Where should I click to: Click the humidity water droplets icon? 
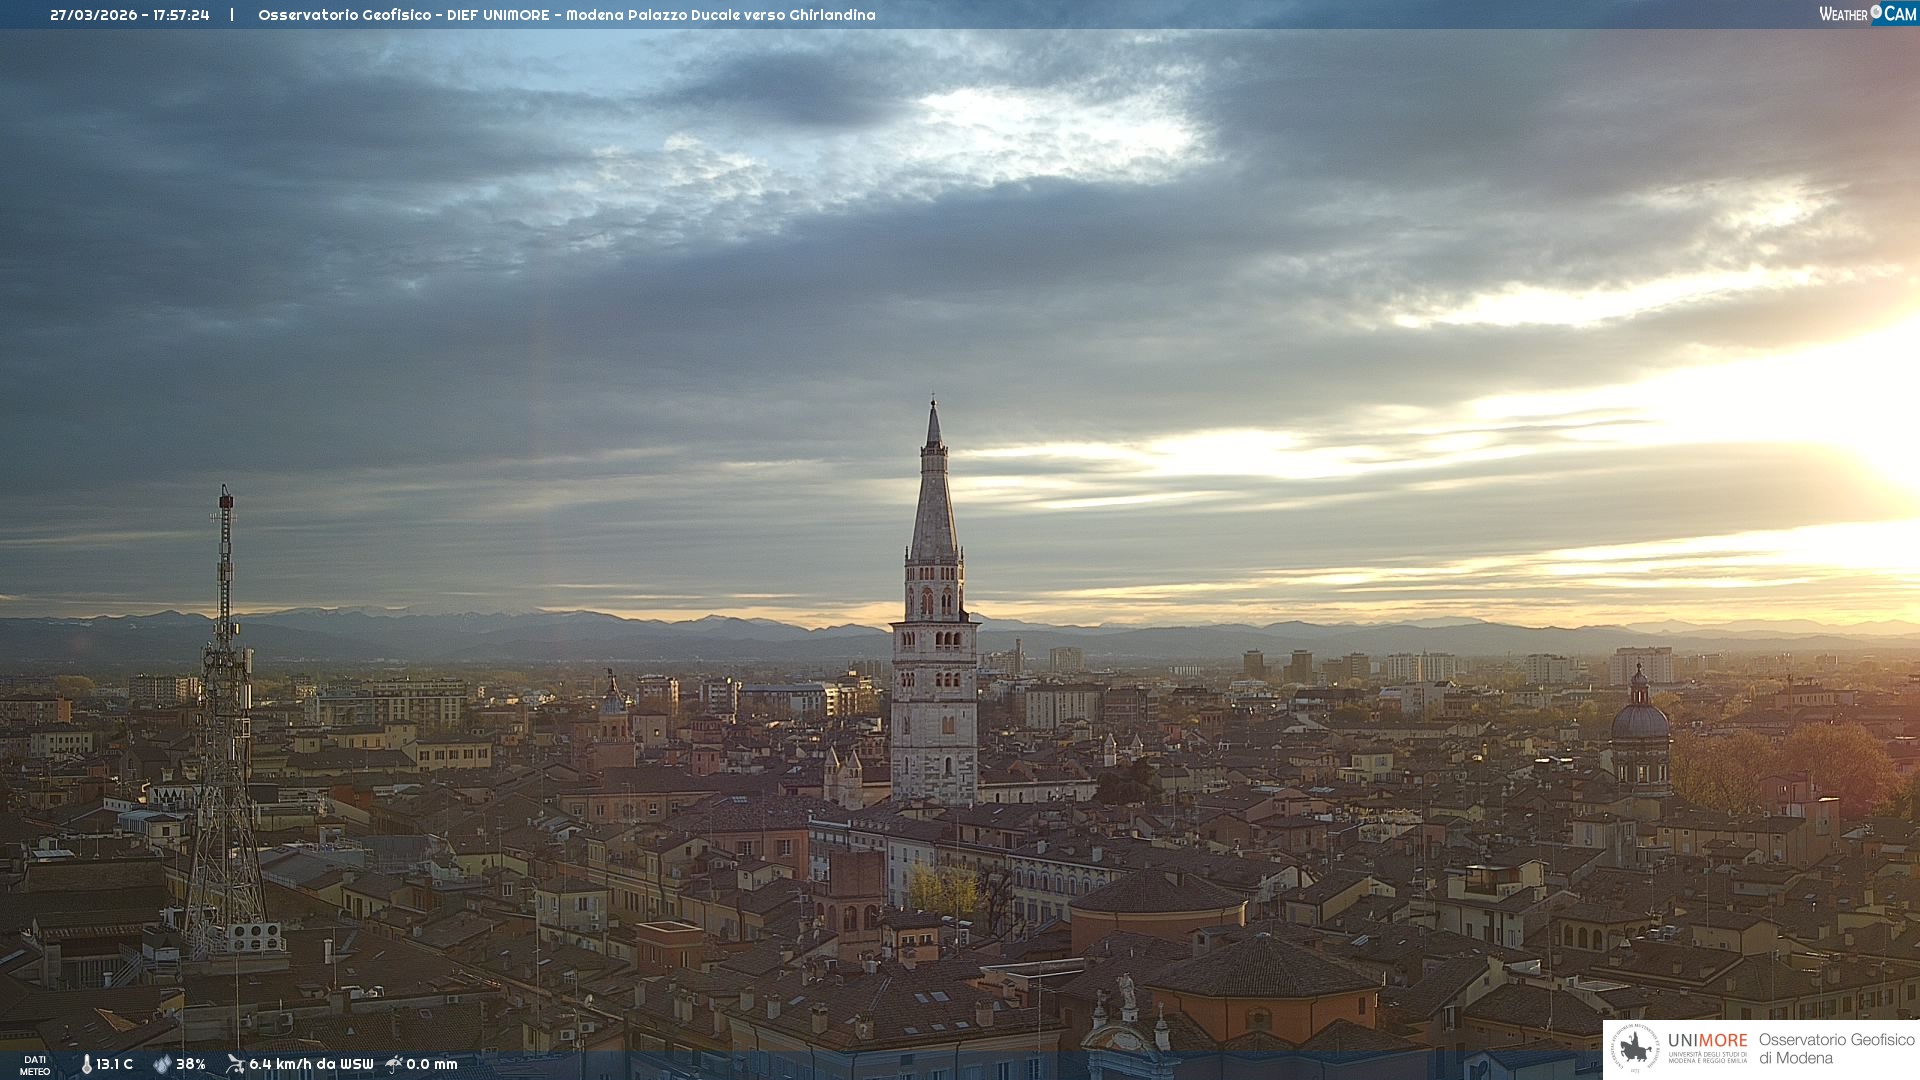pos(162,1064)
